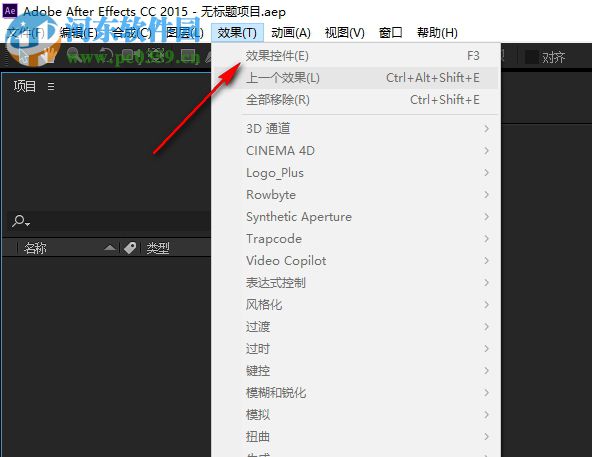Expand the Video Copilot submenu
The width and height of the screenshot is (592, 457).
click(356, 261)
